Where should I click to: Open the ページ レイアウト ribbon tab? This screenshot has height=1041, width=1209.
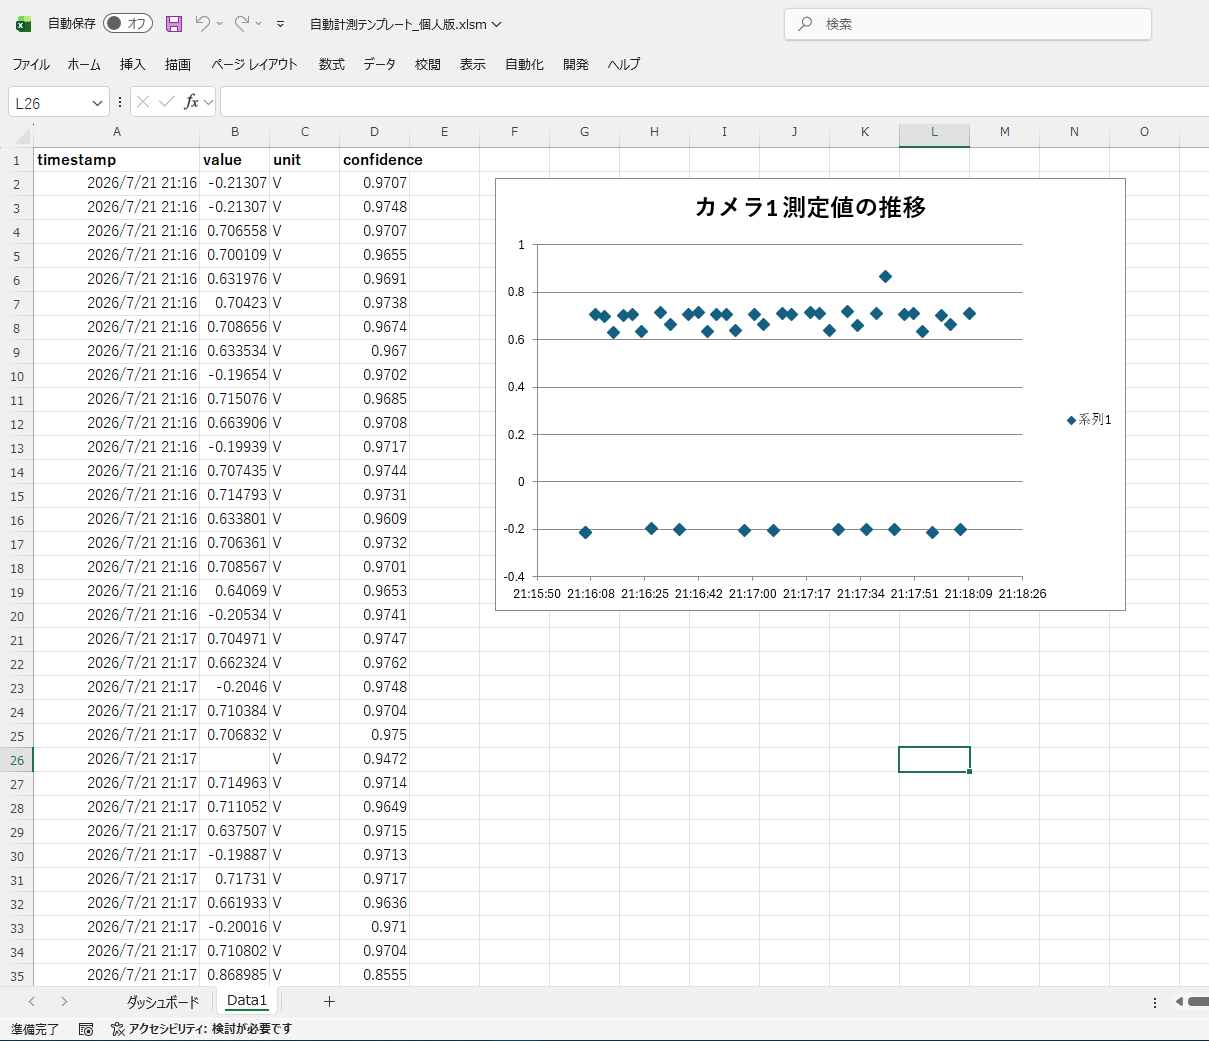coord(254,64)
